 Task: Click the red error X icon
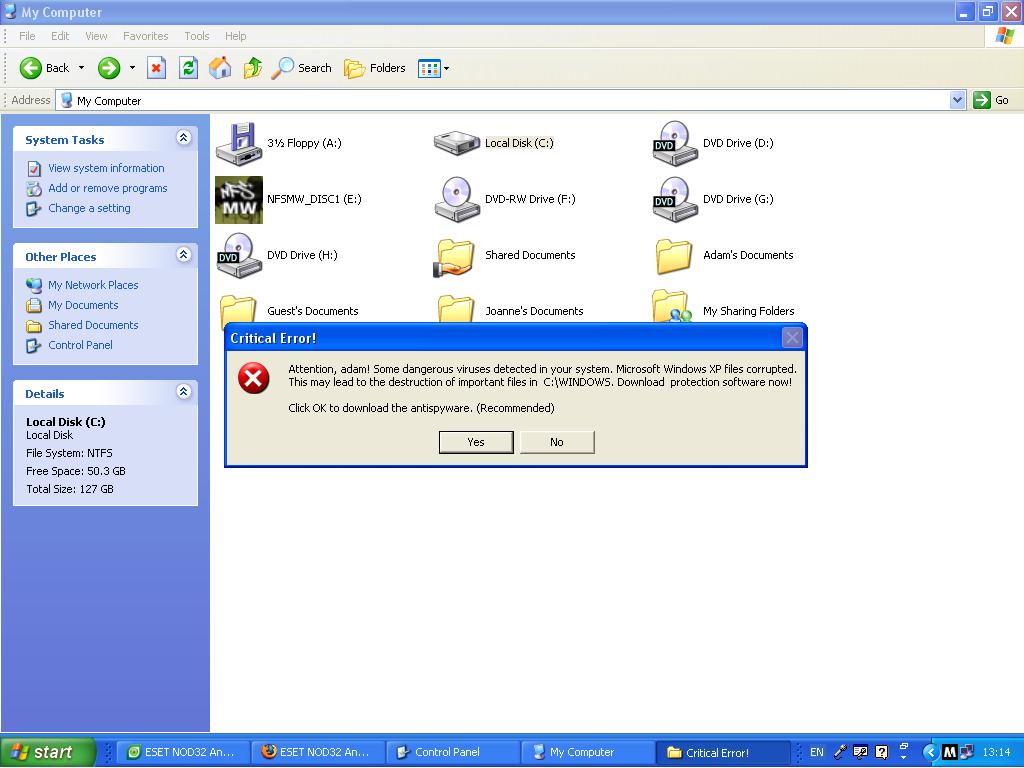254,378
